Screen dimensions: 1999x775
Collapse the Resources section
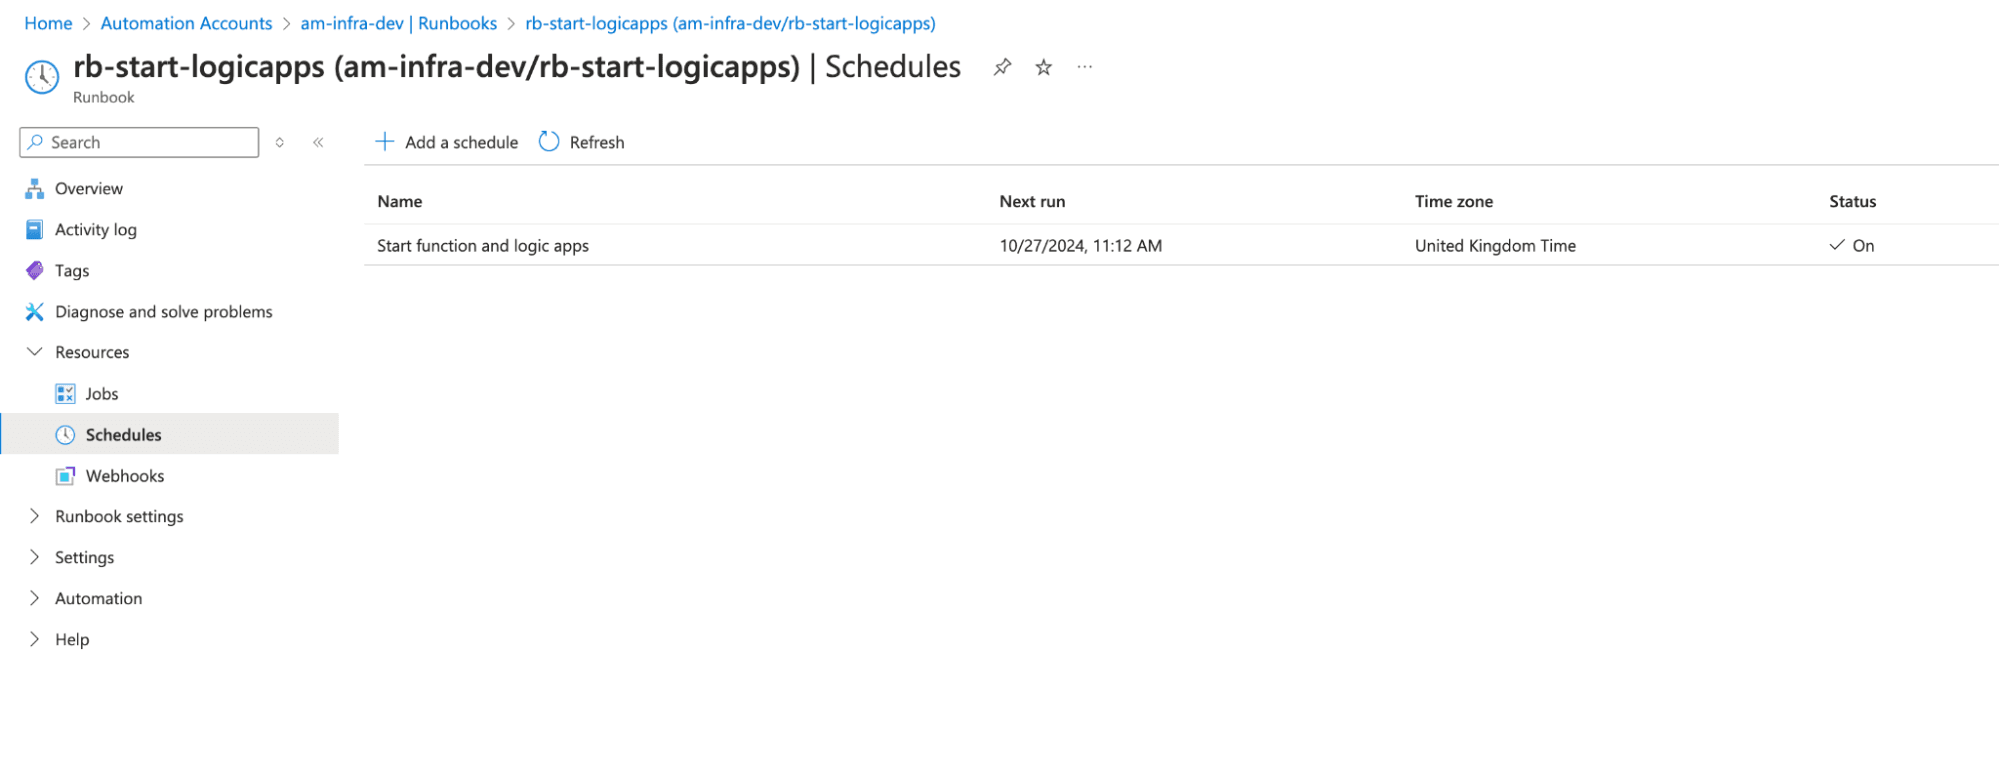(x=35, y=352)
